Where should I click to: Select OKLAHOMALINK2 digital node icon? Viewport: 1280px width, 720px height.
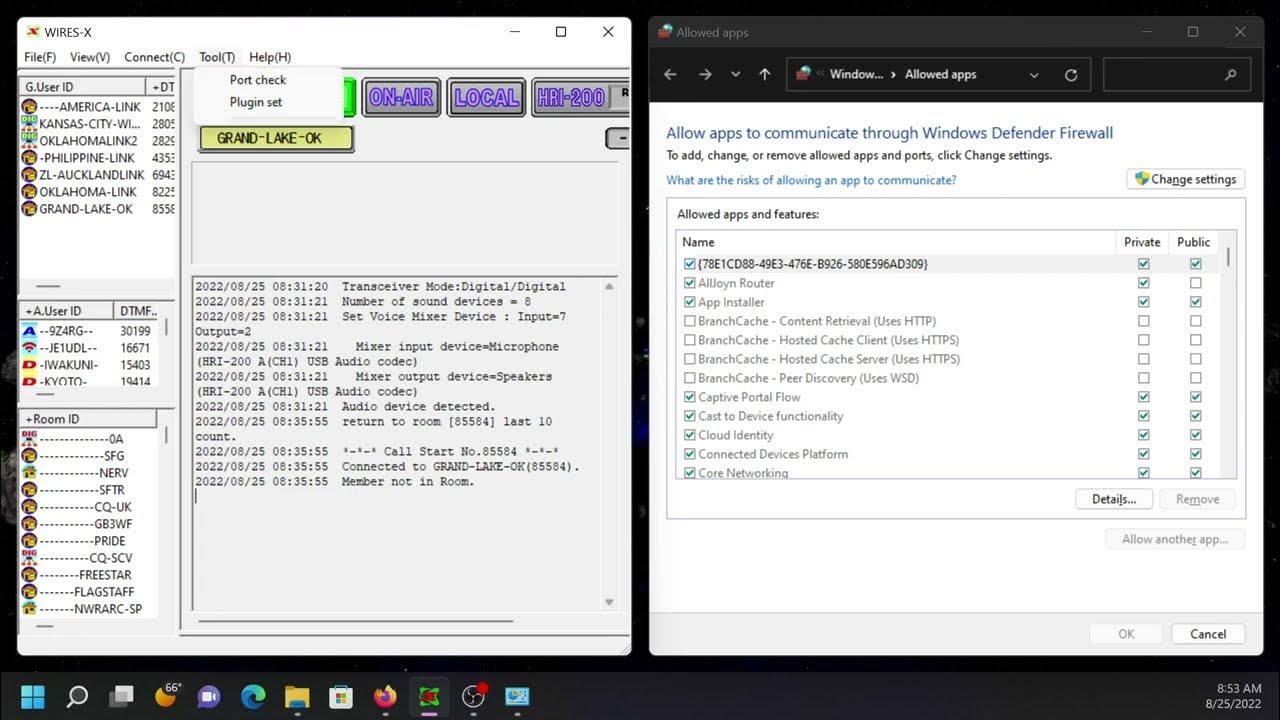pyautogui.click(x=29, y=141)
